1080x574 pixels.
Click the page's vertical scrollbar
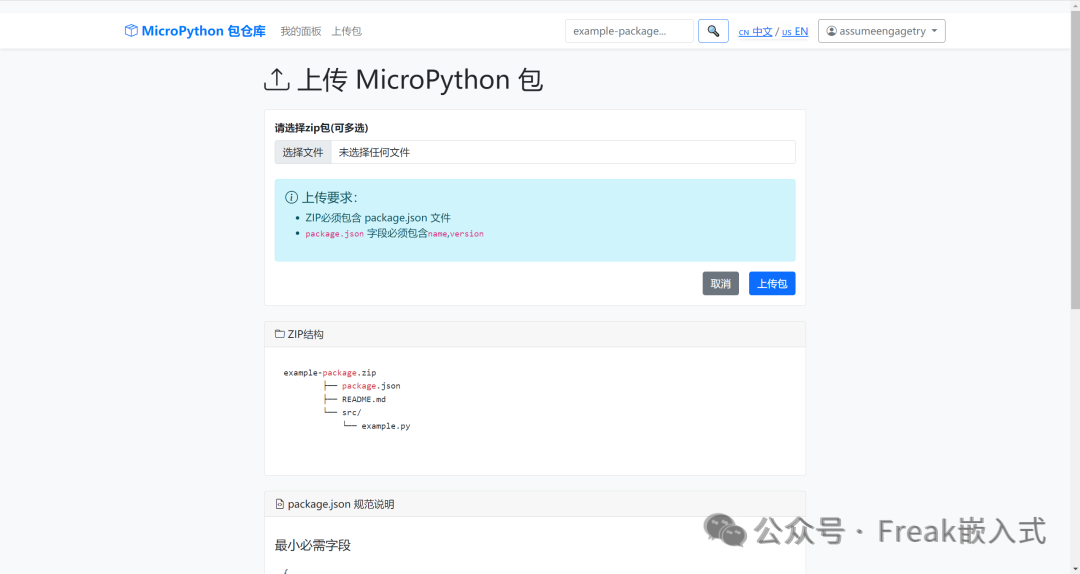[1074, 200]
